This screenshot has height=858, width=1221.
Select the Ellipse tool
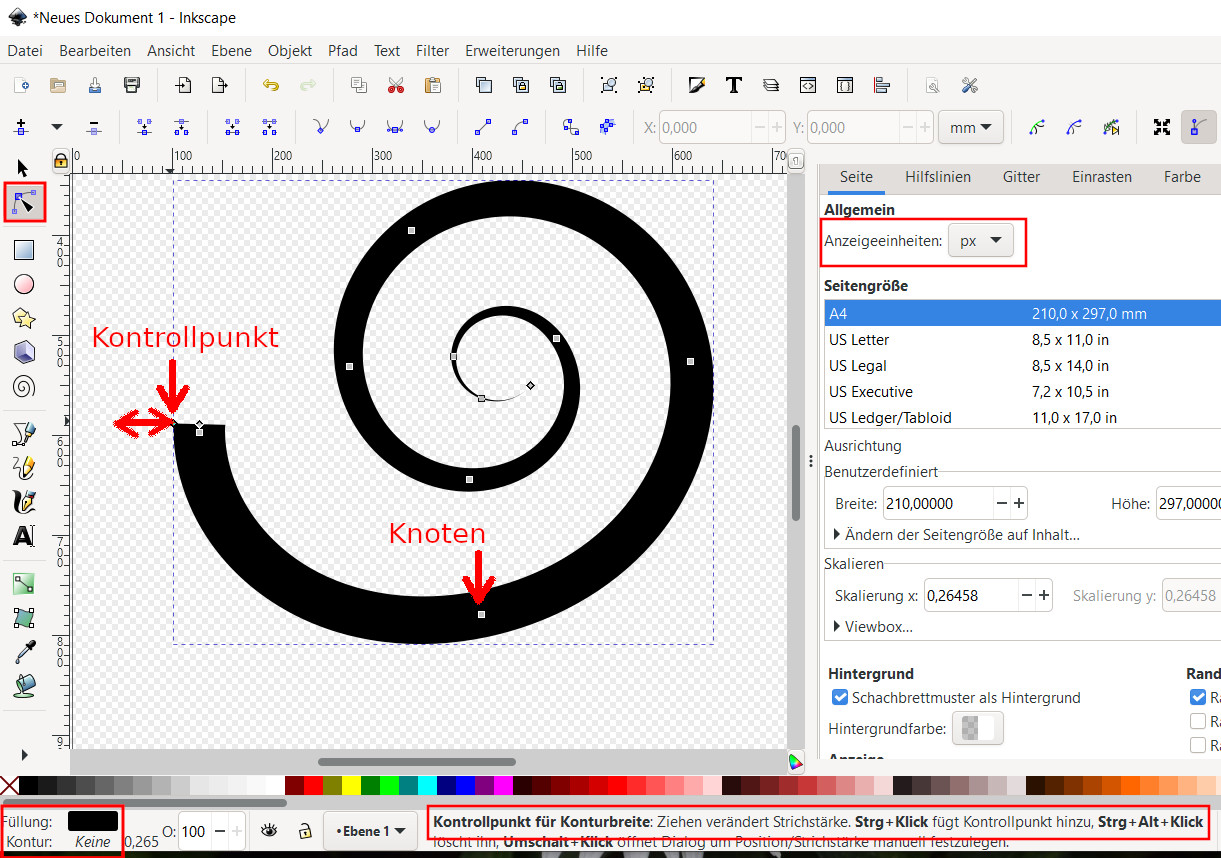click(24, 284)
